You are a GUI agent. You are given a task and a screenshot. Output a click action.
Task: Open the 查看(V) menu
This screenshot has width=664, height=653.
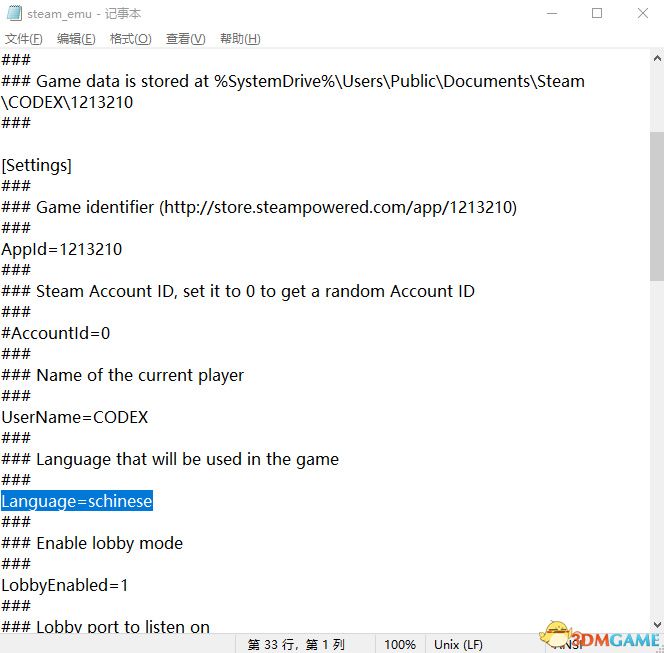point(185,39)
